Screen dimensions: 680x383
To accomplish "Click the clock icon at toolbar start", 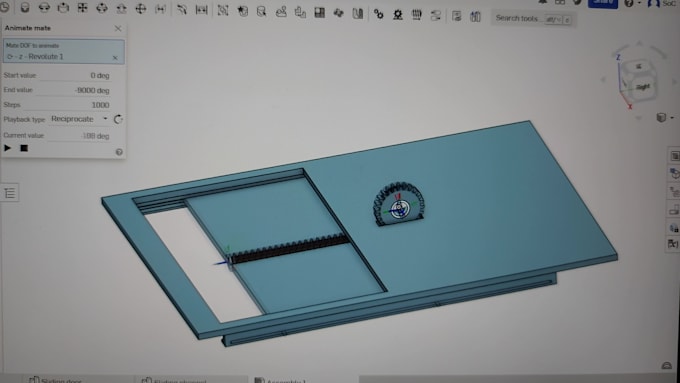I will point(5,7).
